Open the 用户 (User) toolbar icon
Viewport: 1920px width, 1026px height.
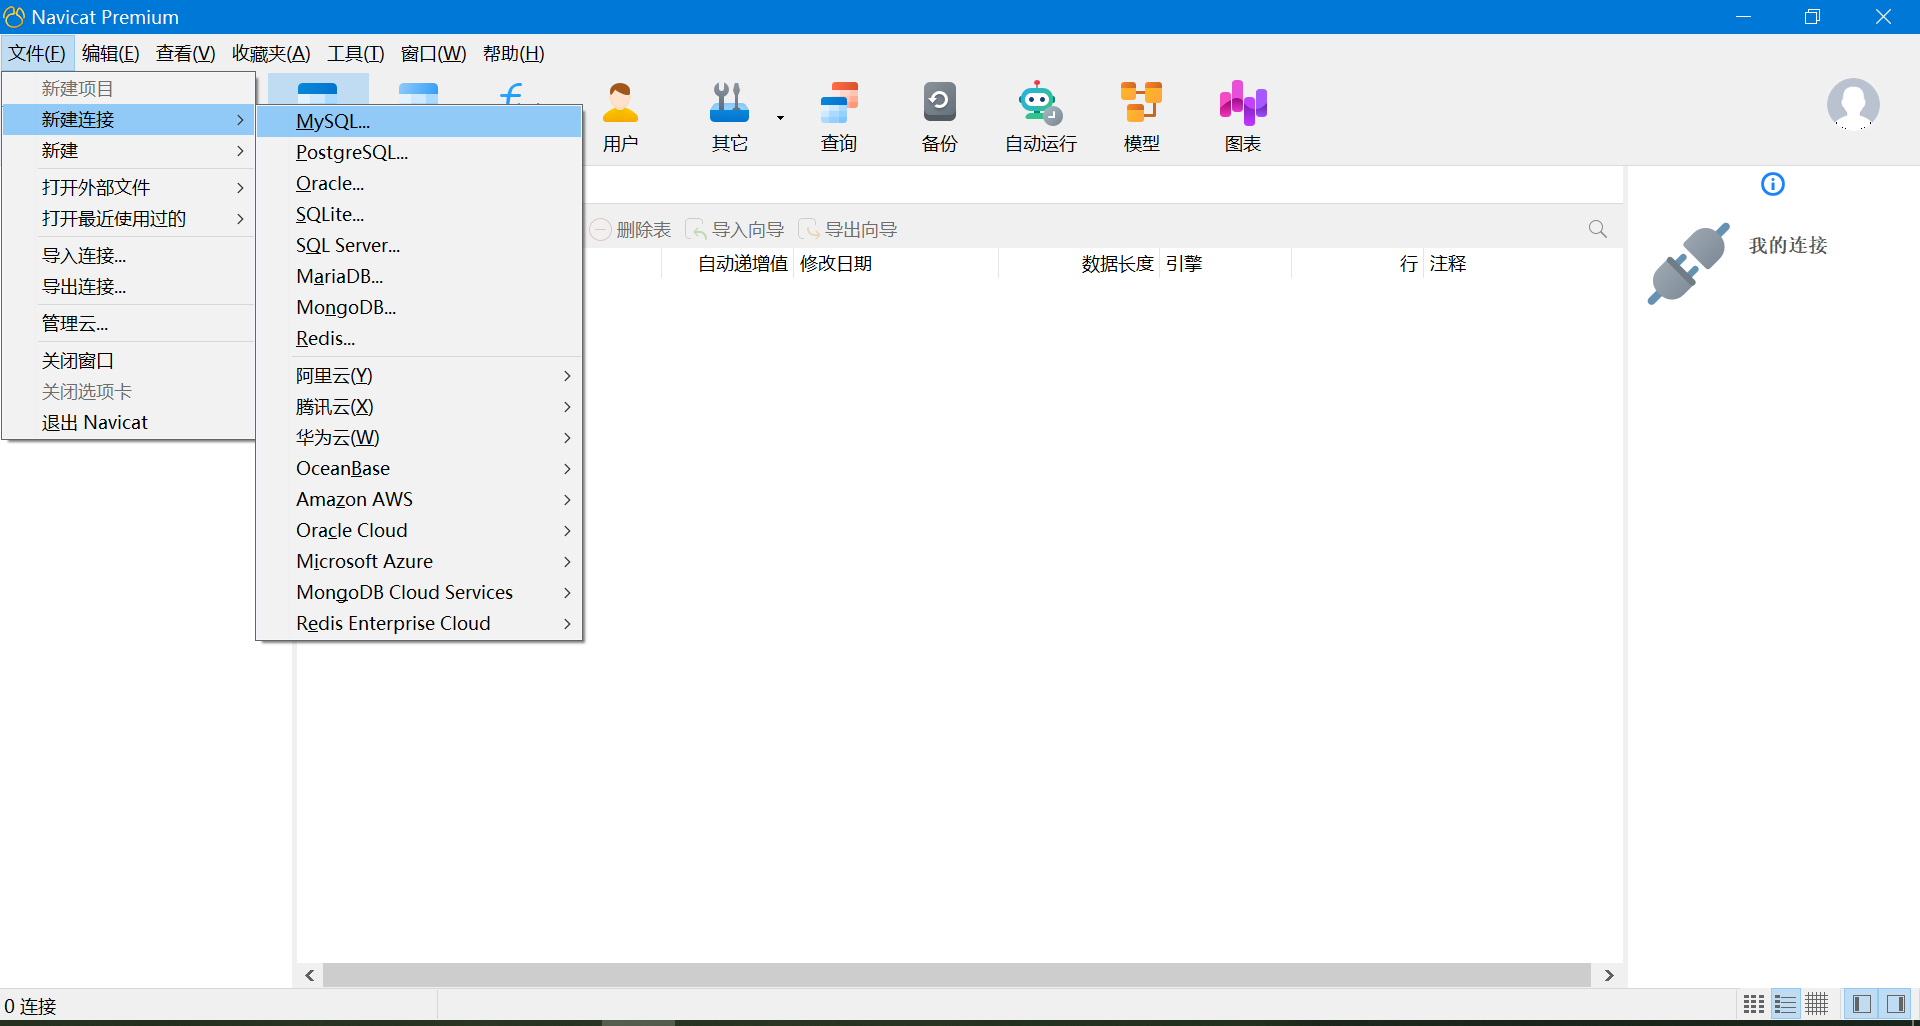coord(620,116)
